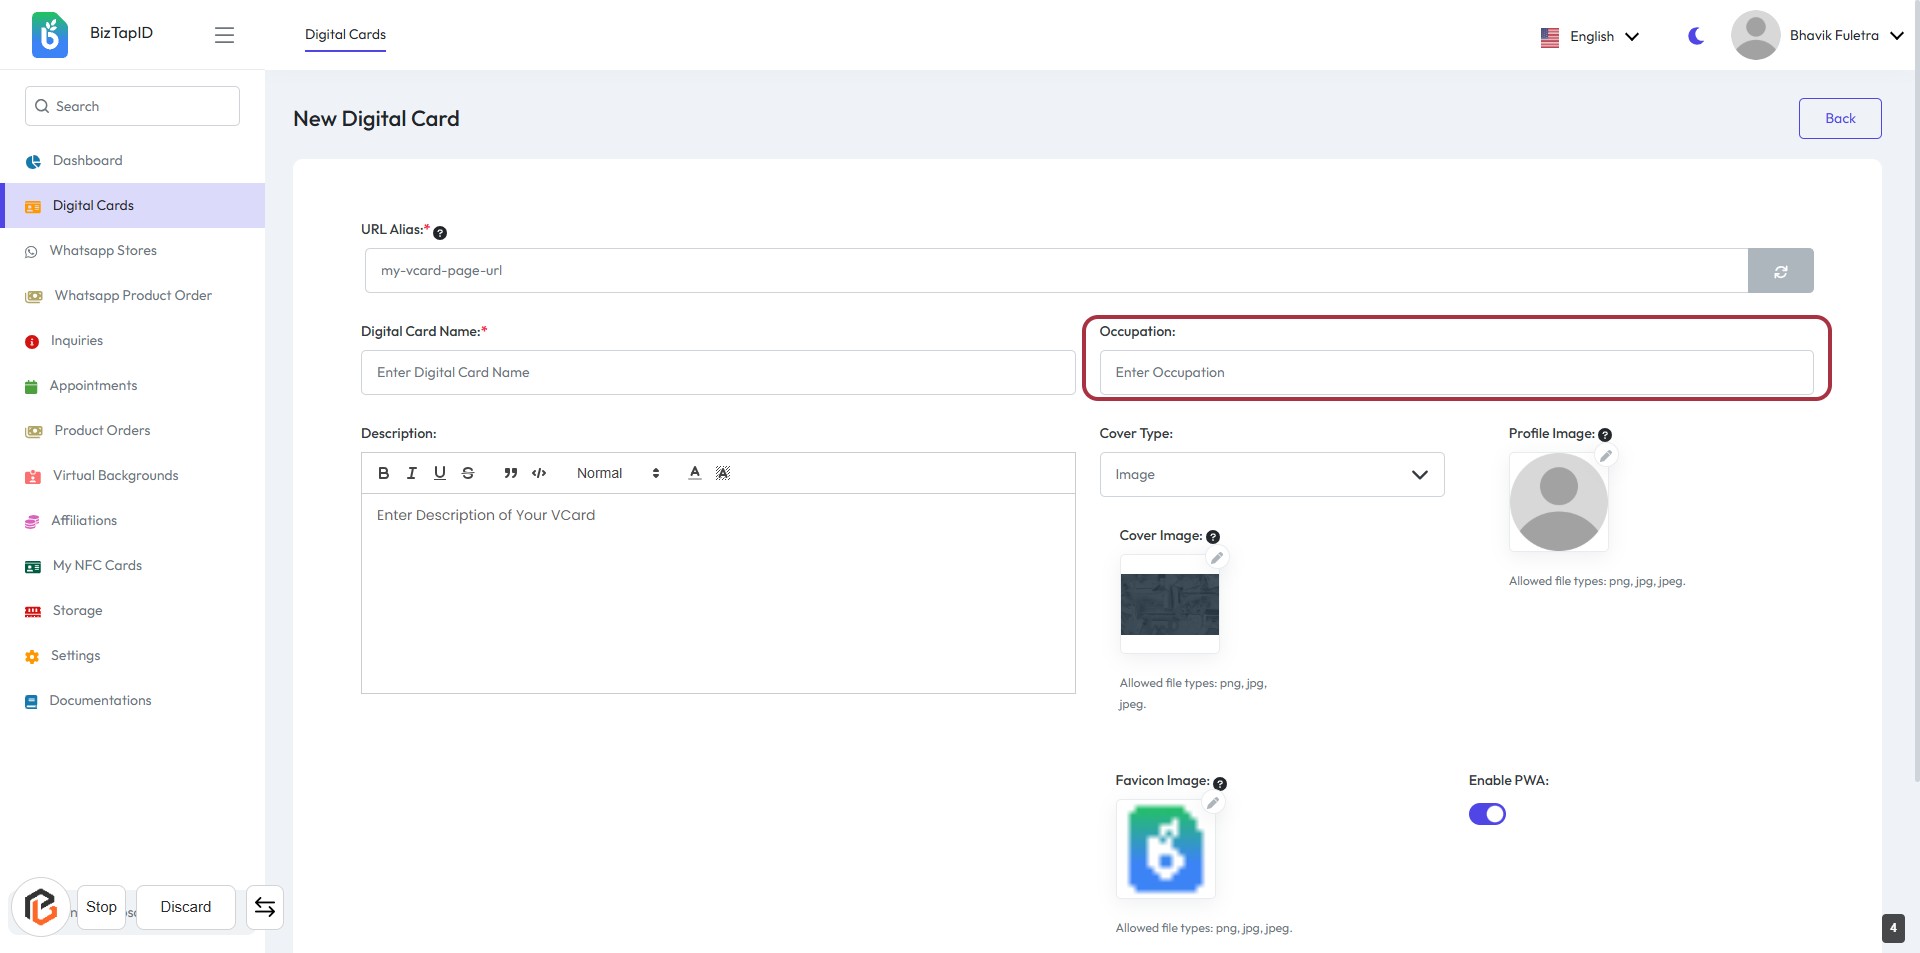This screenshot has width=1920, height=953.
Task: Expand the English language selector
Action: (x=1590, y=36)
